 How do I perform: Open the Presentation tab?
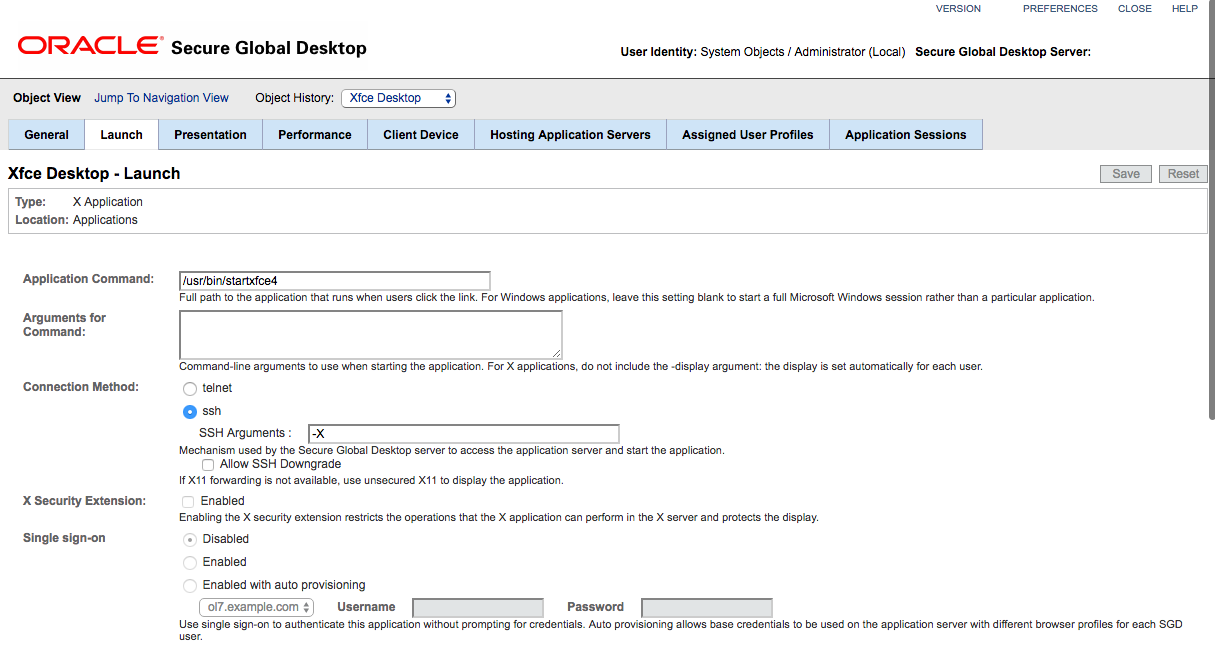coord(210,135)
